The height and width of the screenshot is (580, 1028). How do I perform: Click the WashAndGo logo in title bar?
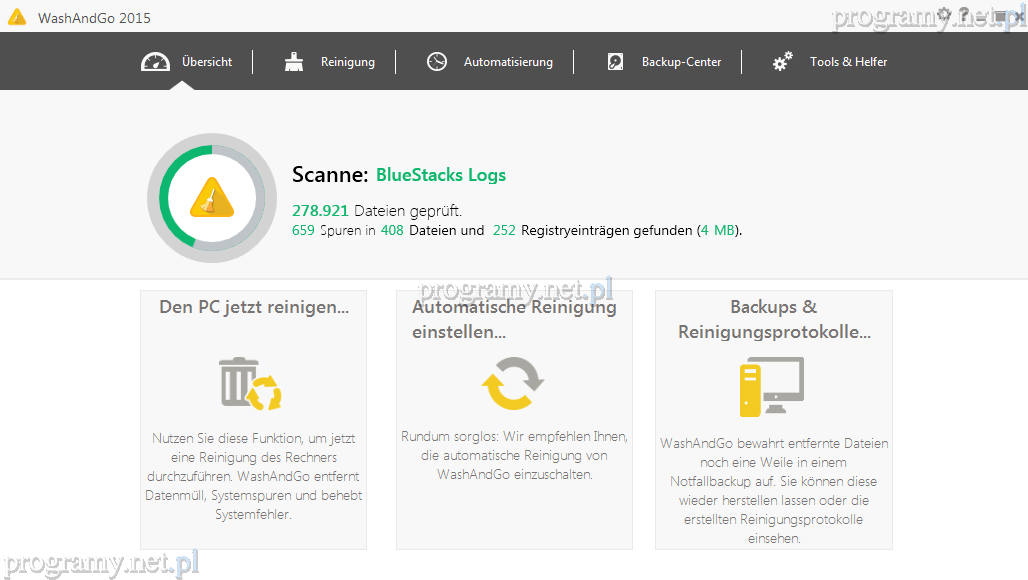click(x=17, y=18)
